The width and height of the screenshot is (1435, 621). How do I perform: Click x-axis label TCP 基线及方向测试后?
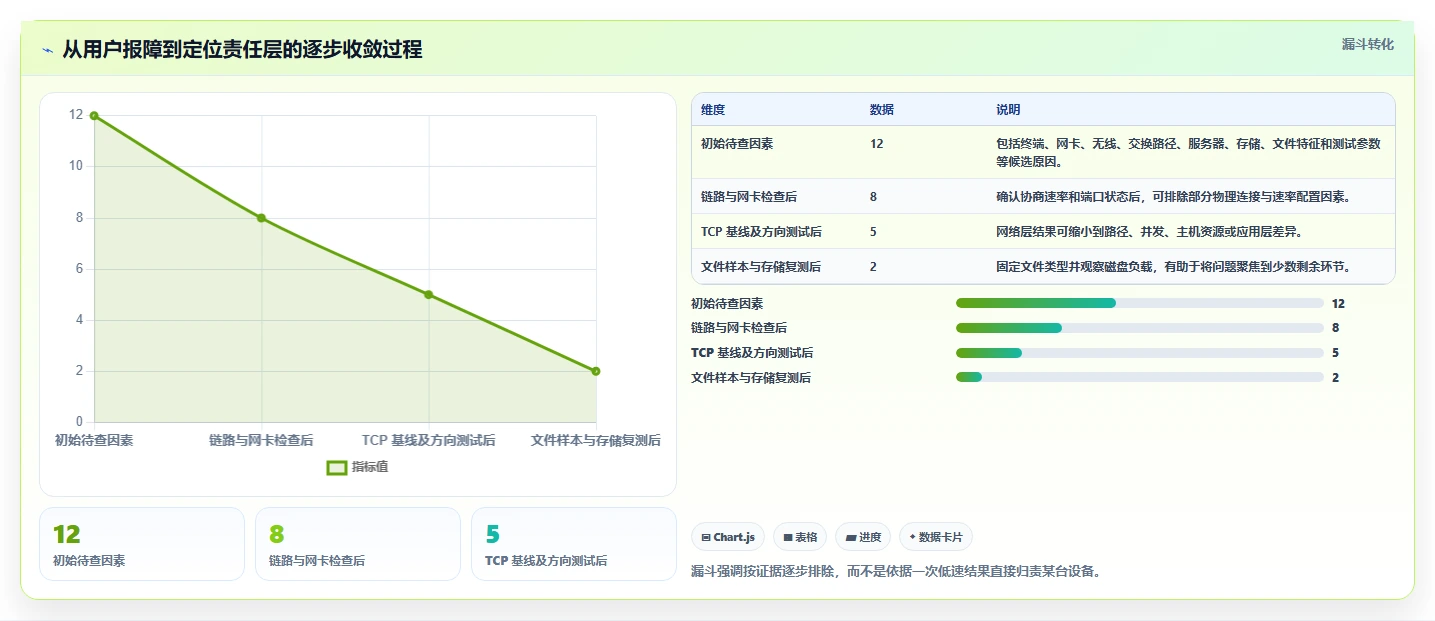[429, 440]
